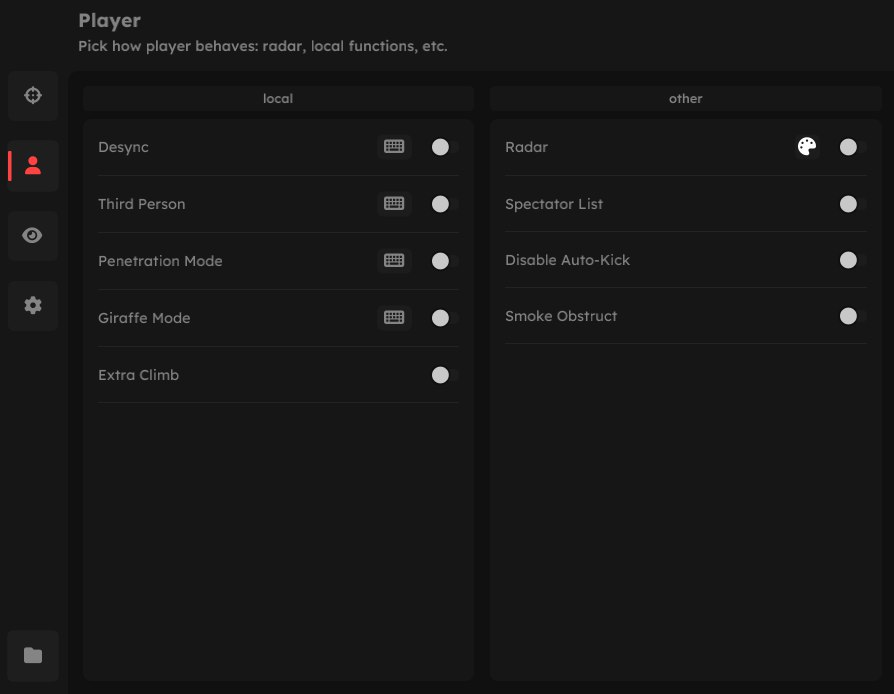
Task: Open the Radar color palette picker
Action: (807, 147)
